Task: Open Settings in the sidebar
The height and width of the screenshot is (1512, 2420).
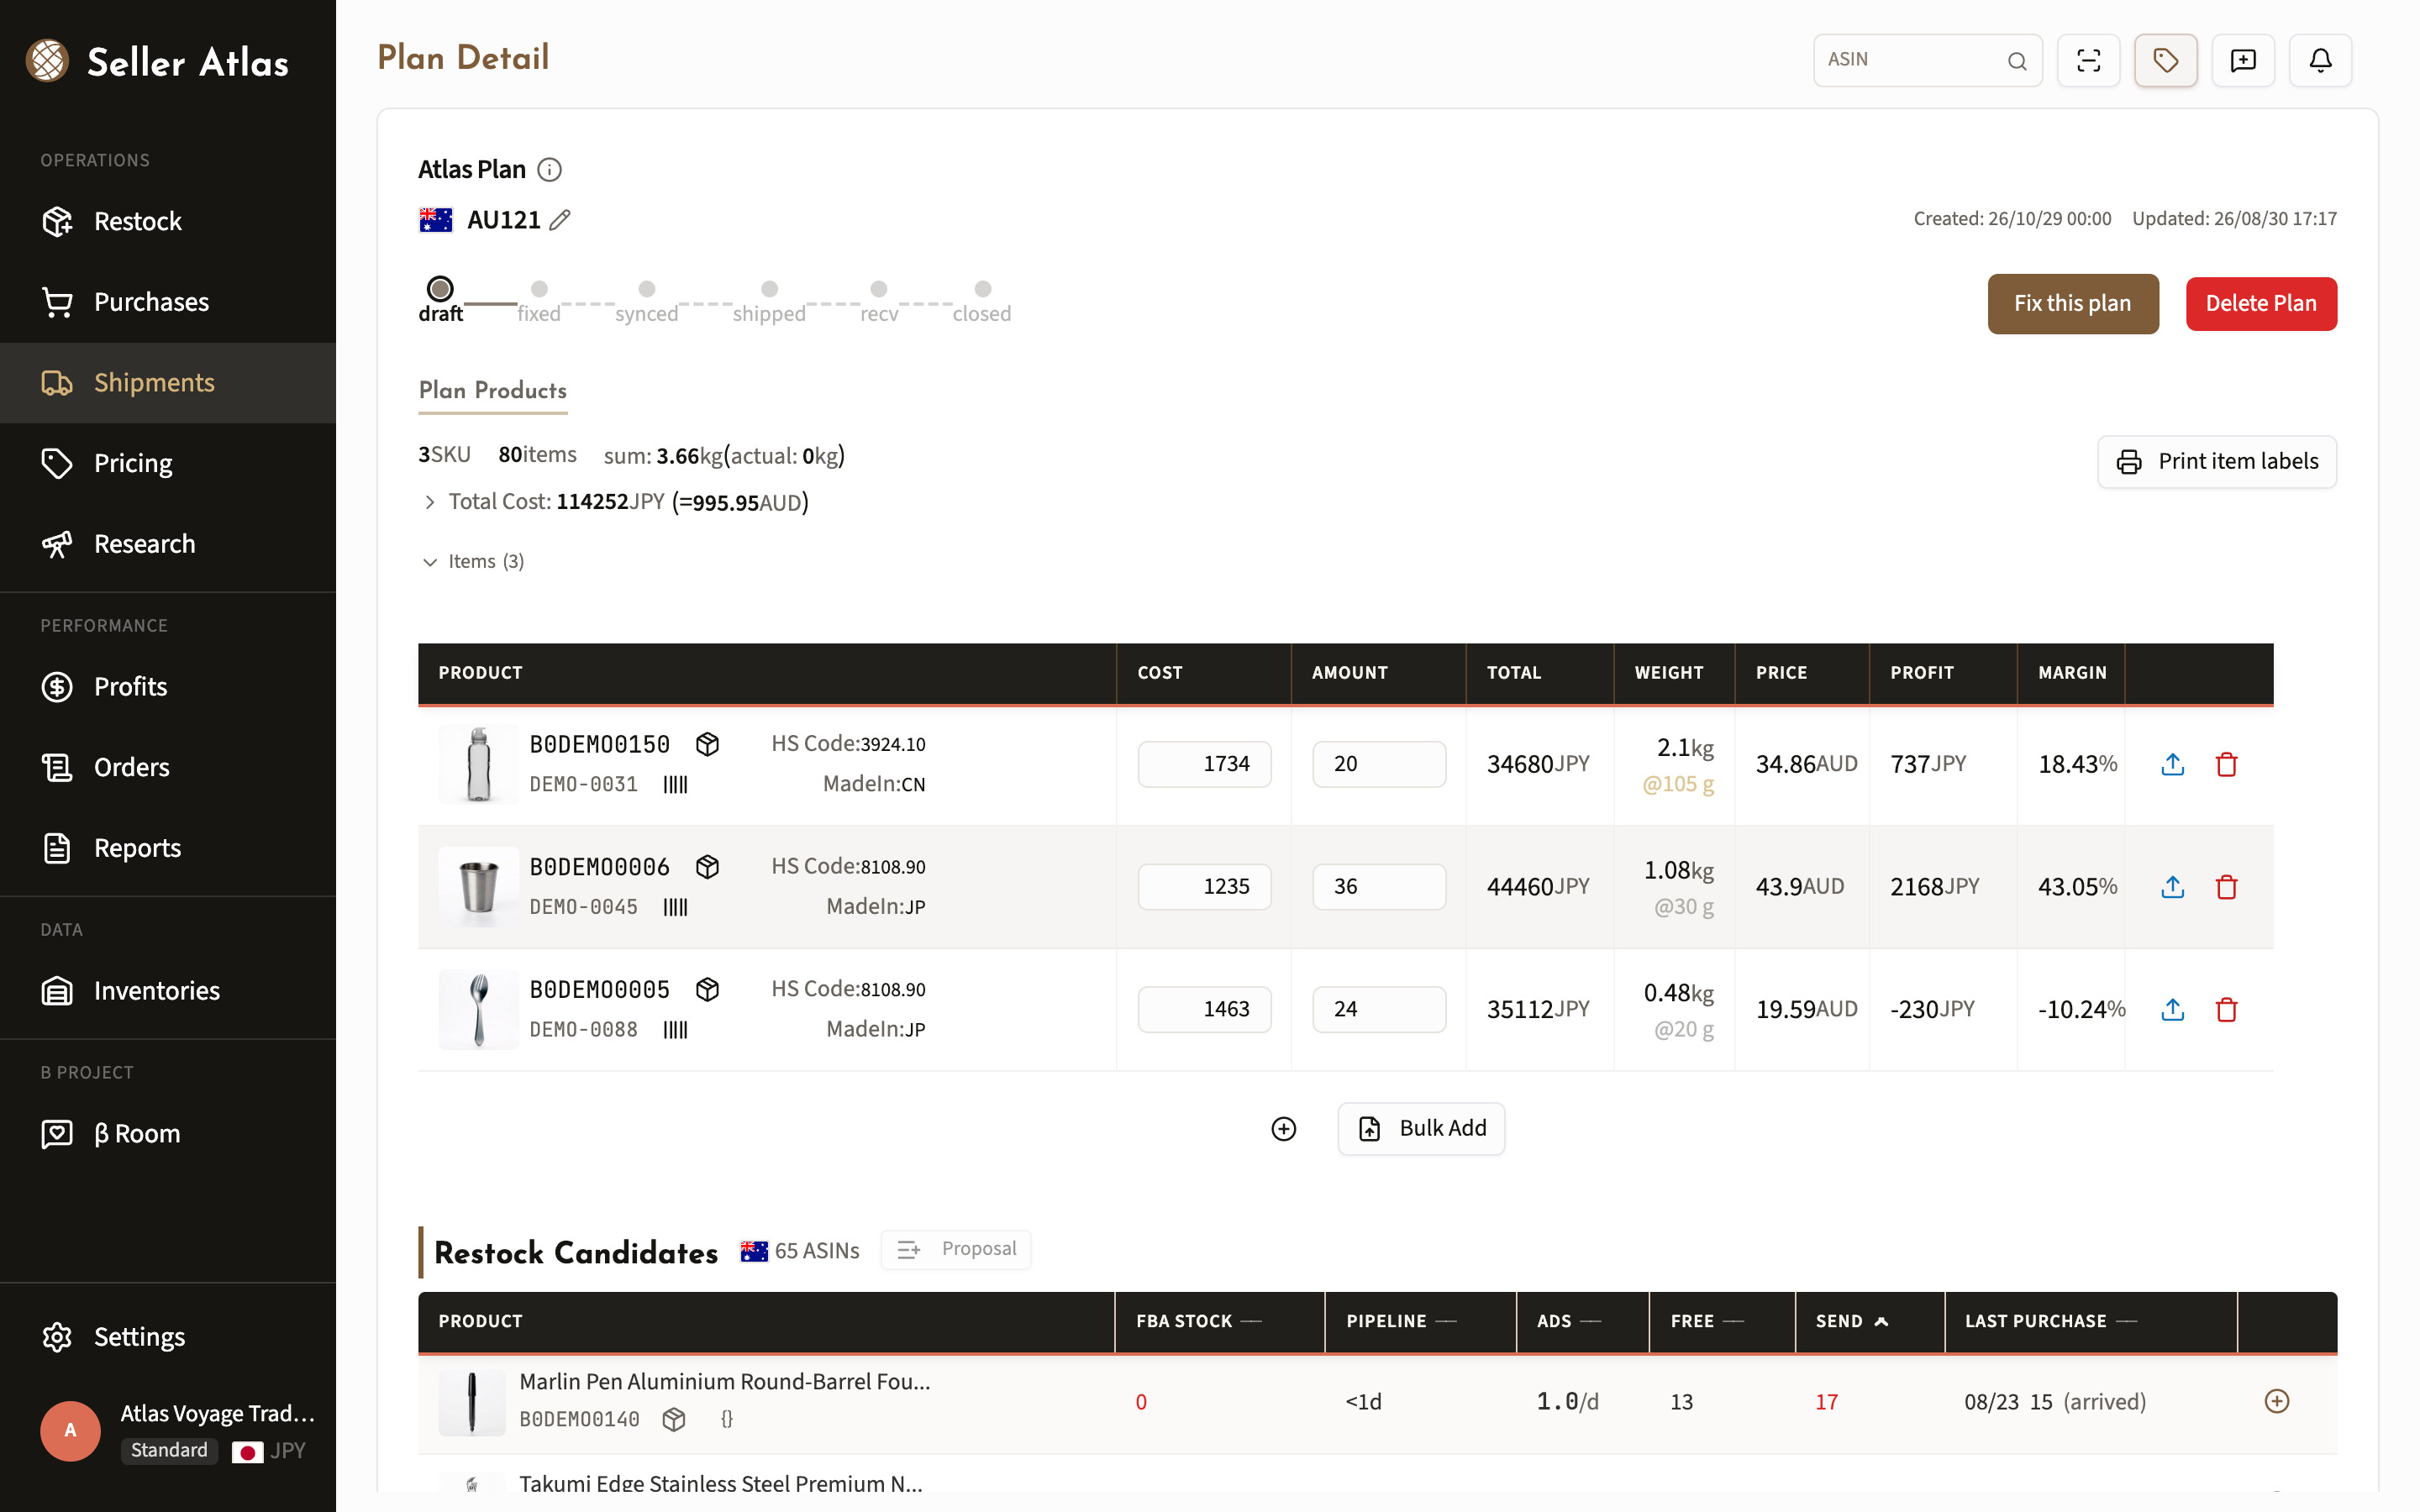Action: (x=168, y=1338)
